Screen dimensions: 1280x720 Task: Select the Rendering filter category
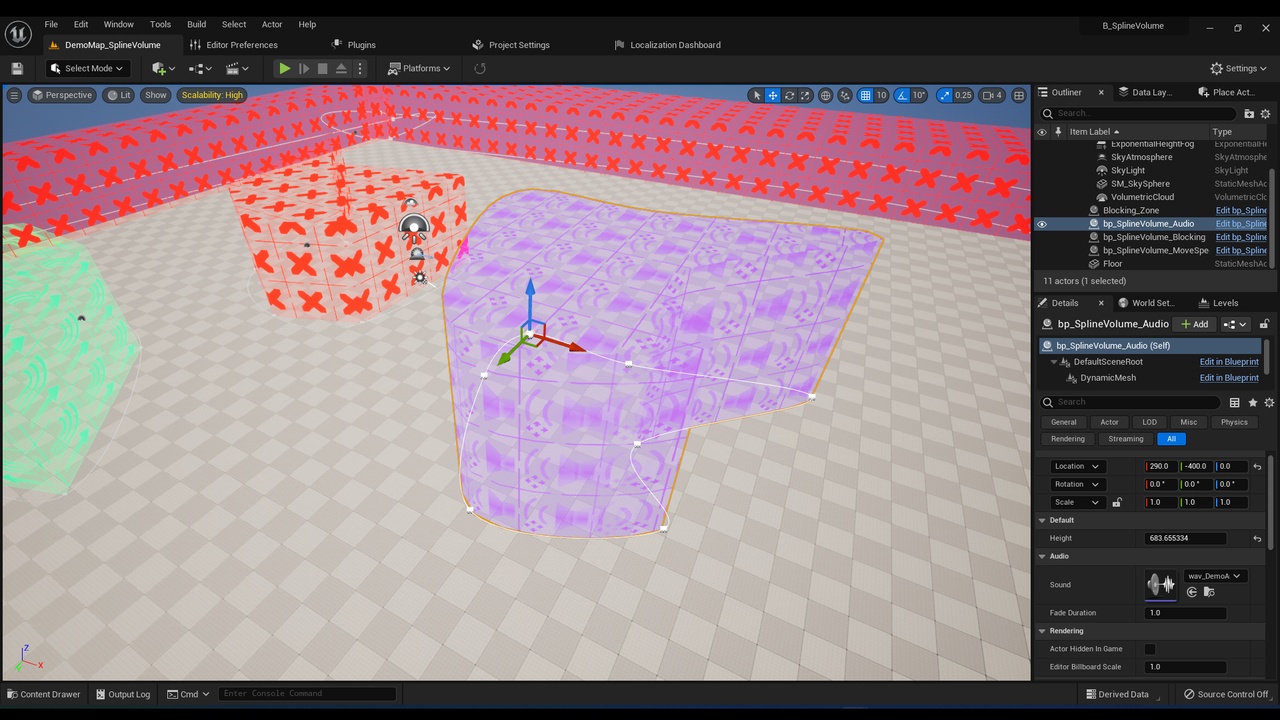coord(1067,439)
